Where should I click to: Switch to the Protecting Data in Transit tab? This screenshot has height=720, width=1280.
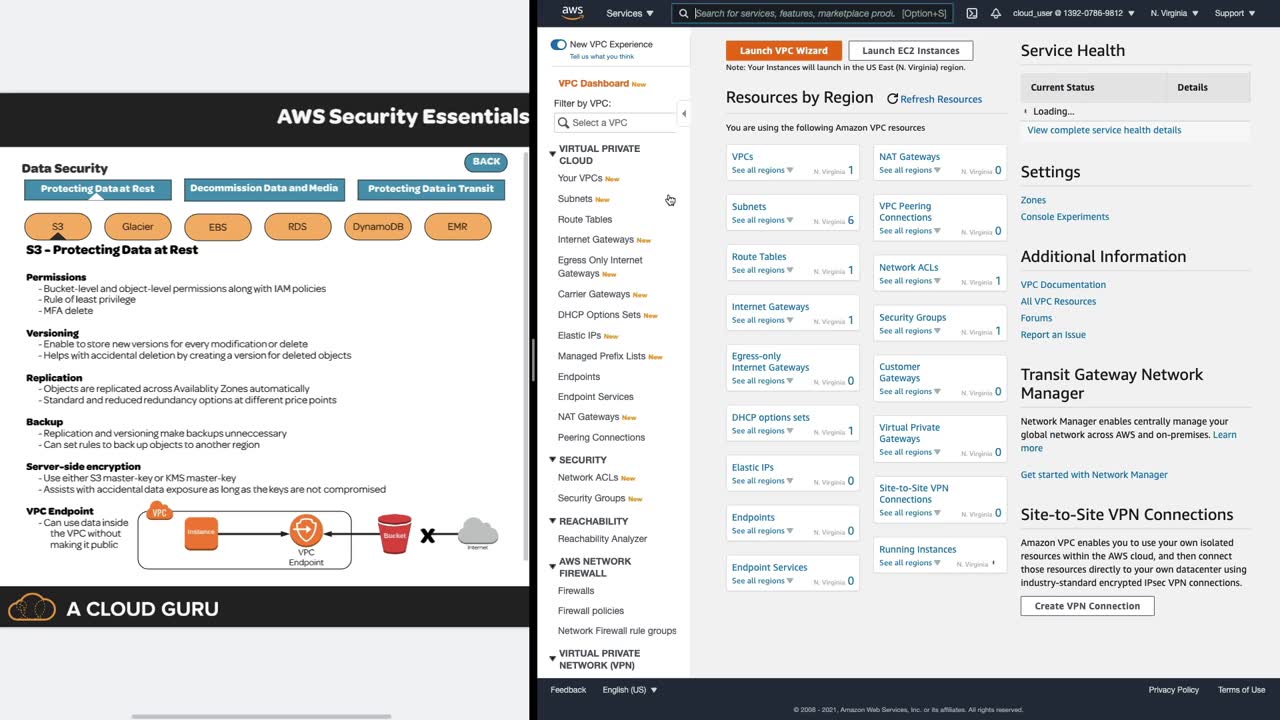coord(430,189)
